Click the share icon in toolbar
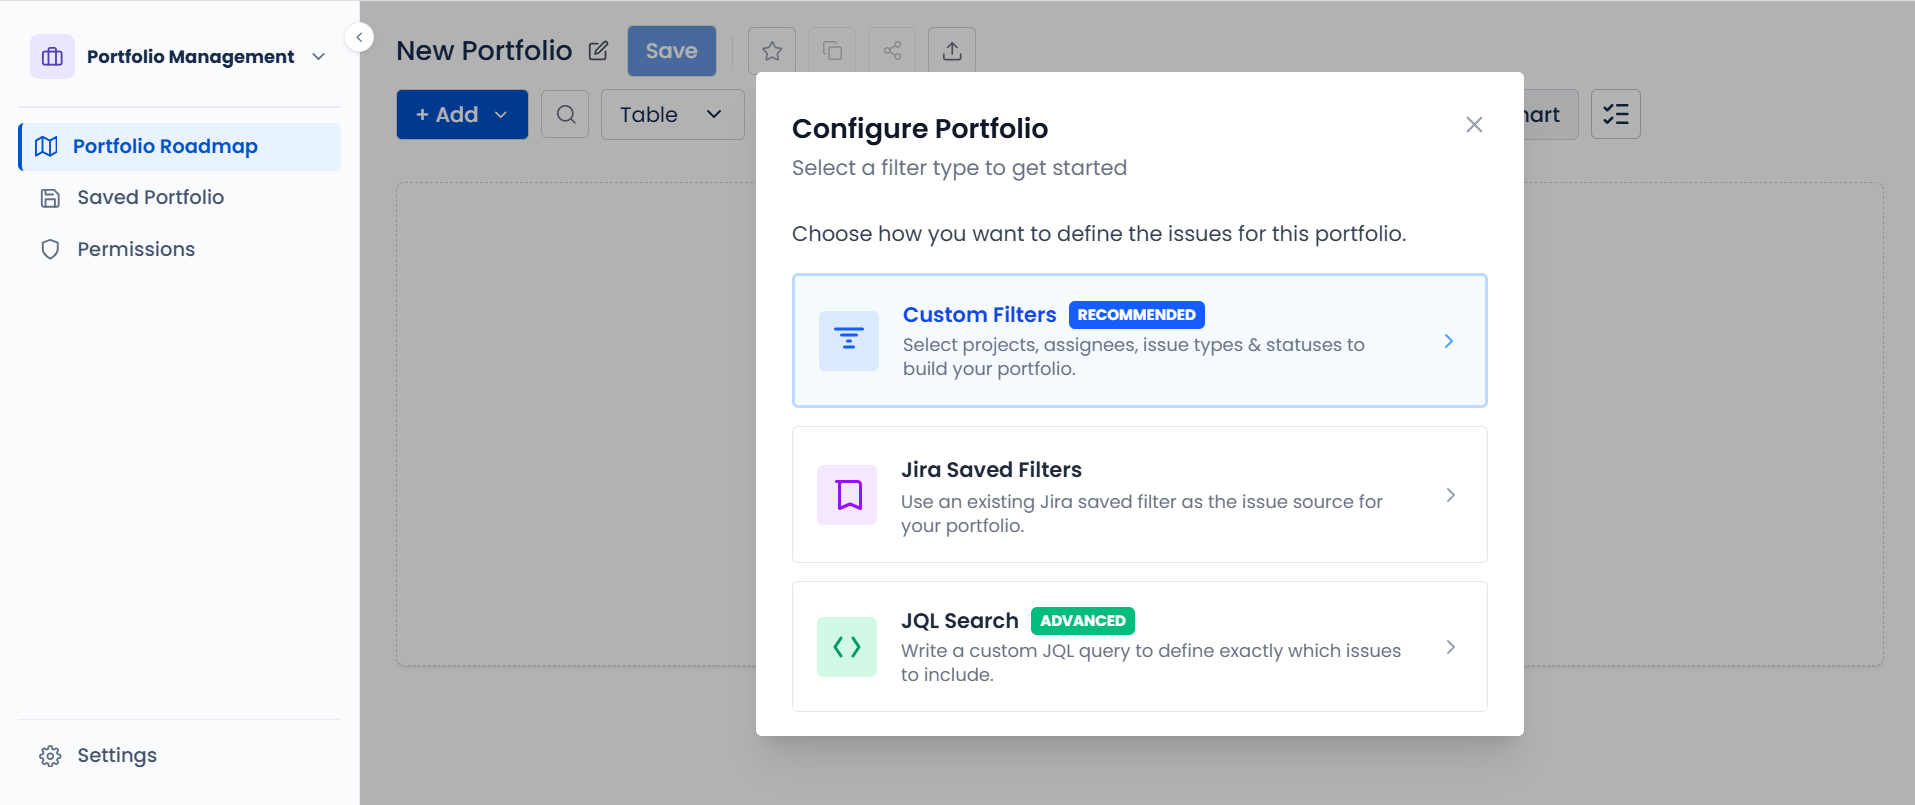The image size is (1915, 805). pos(892,51)
